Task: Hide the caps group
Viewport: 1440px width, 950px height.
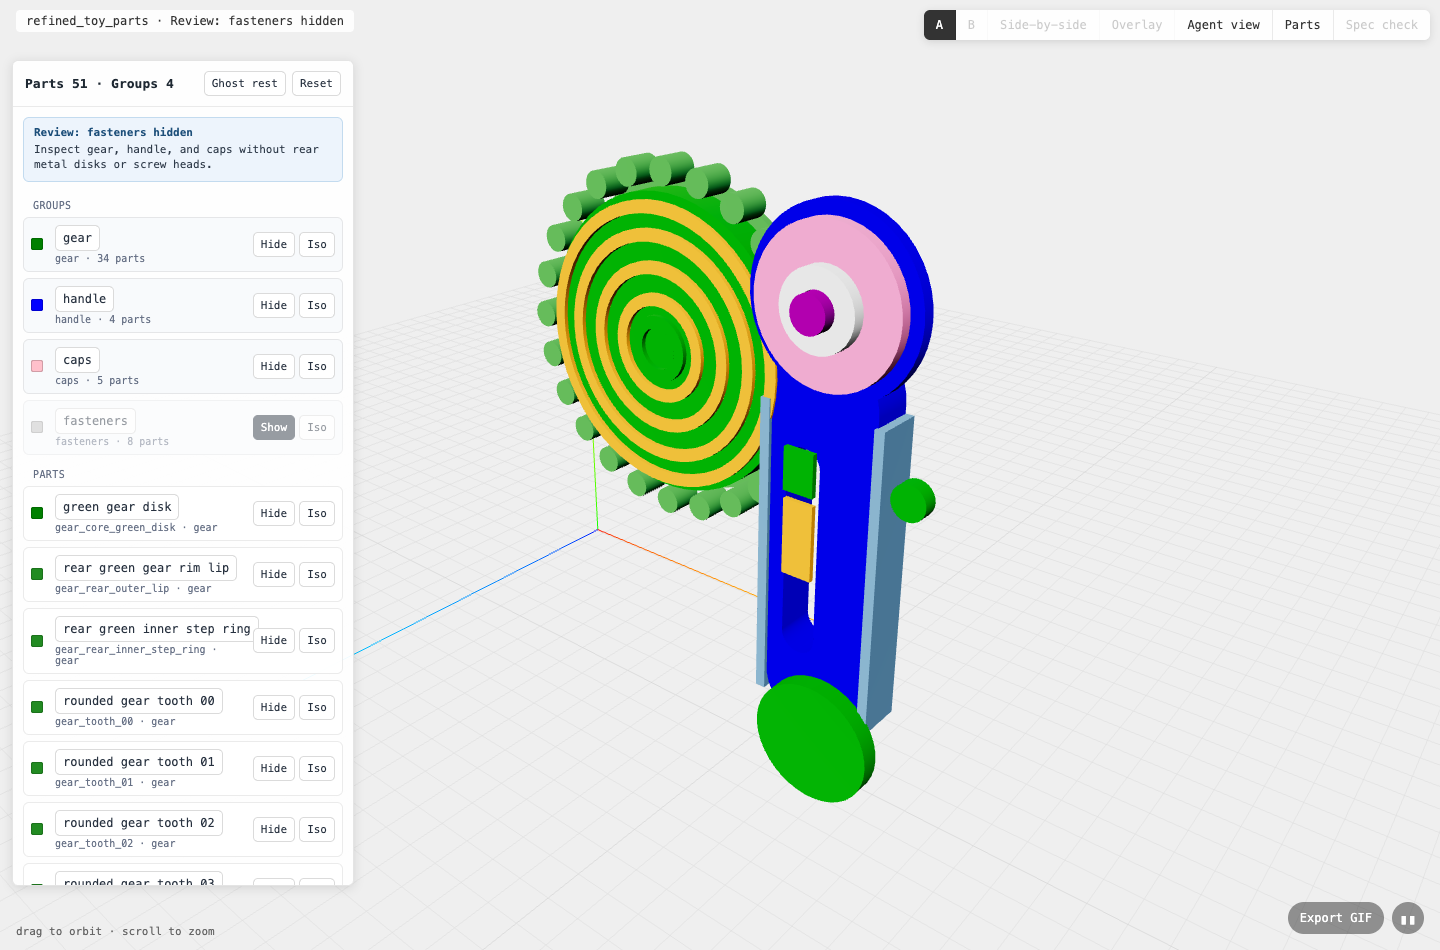Action: coord(274,367)
